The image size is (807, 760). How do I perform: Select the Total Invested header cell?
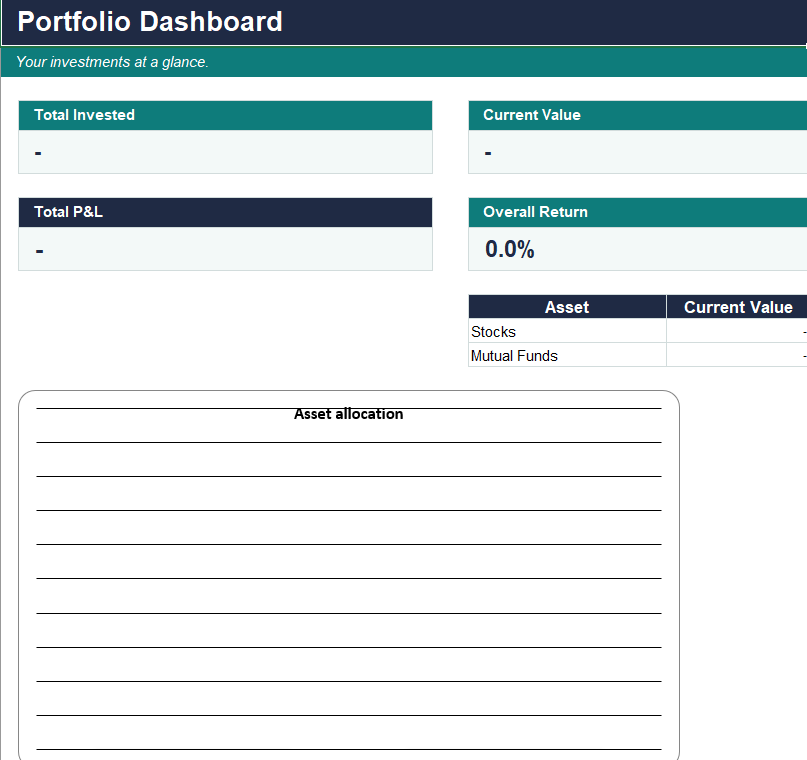225,115
